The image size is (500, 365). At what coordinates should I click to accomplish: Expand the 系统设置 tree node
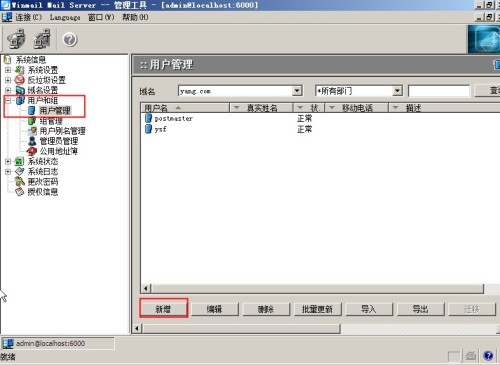pos(8,70)
